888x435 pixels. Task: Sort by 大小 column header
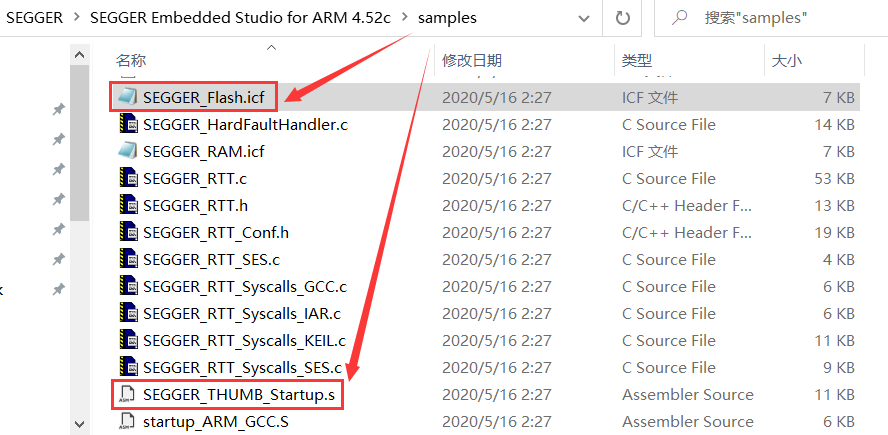tap(786, 61)
